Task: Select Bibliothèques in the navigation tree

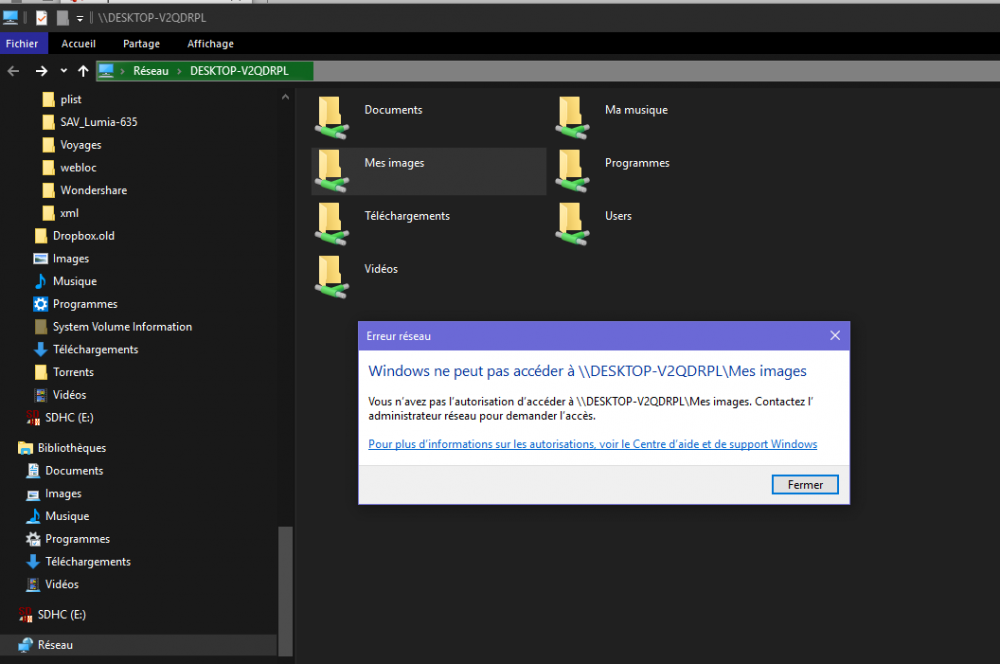Action: point(71,448)
